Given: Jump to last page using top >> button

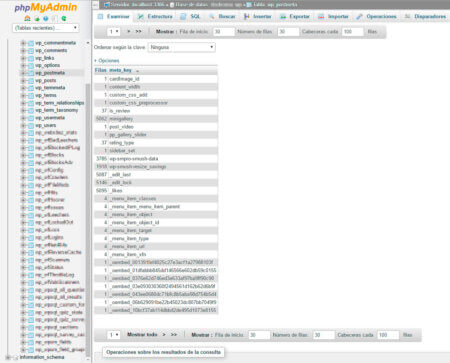Looking at the screenshot, I should pyautogui.click(x=138, y=32).
